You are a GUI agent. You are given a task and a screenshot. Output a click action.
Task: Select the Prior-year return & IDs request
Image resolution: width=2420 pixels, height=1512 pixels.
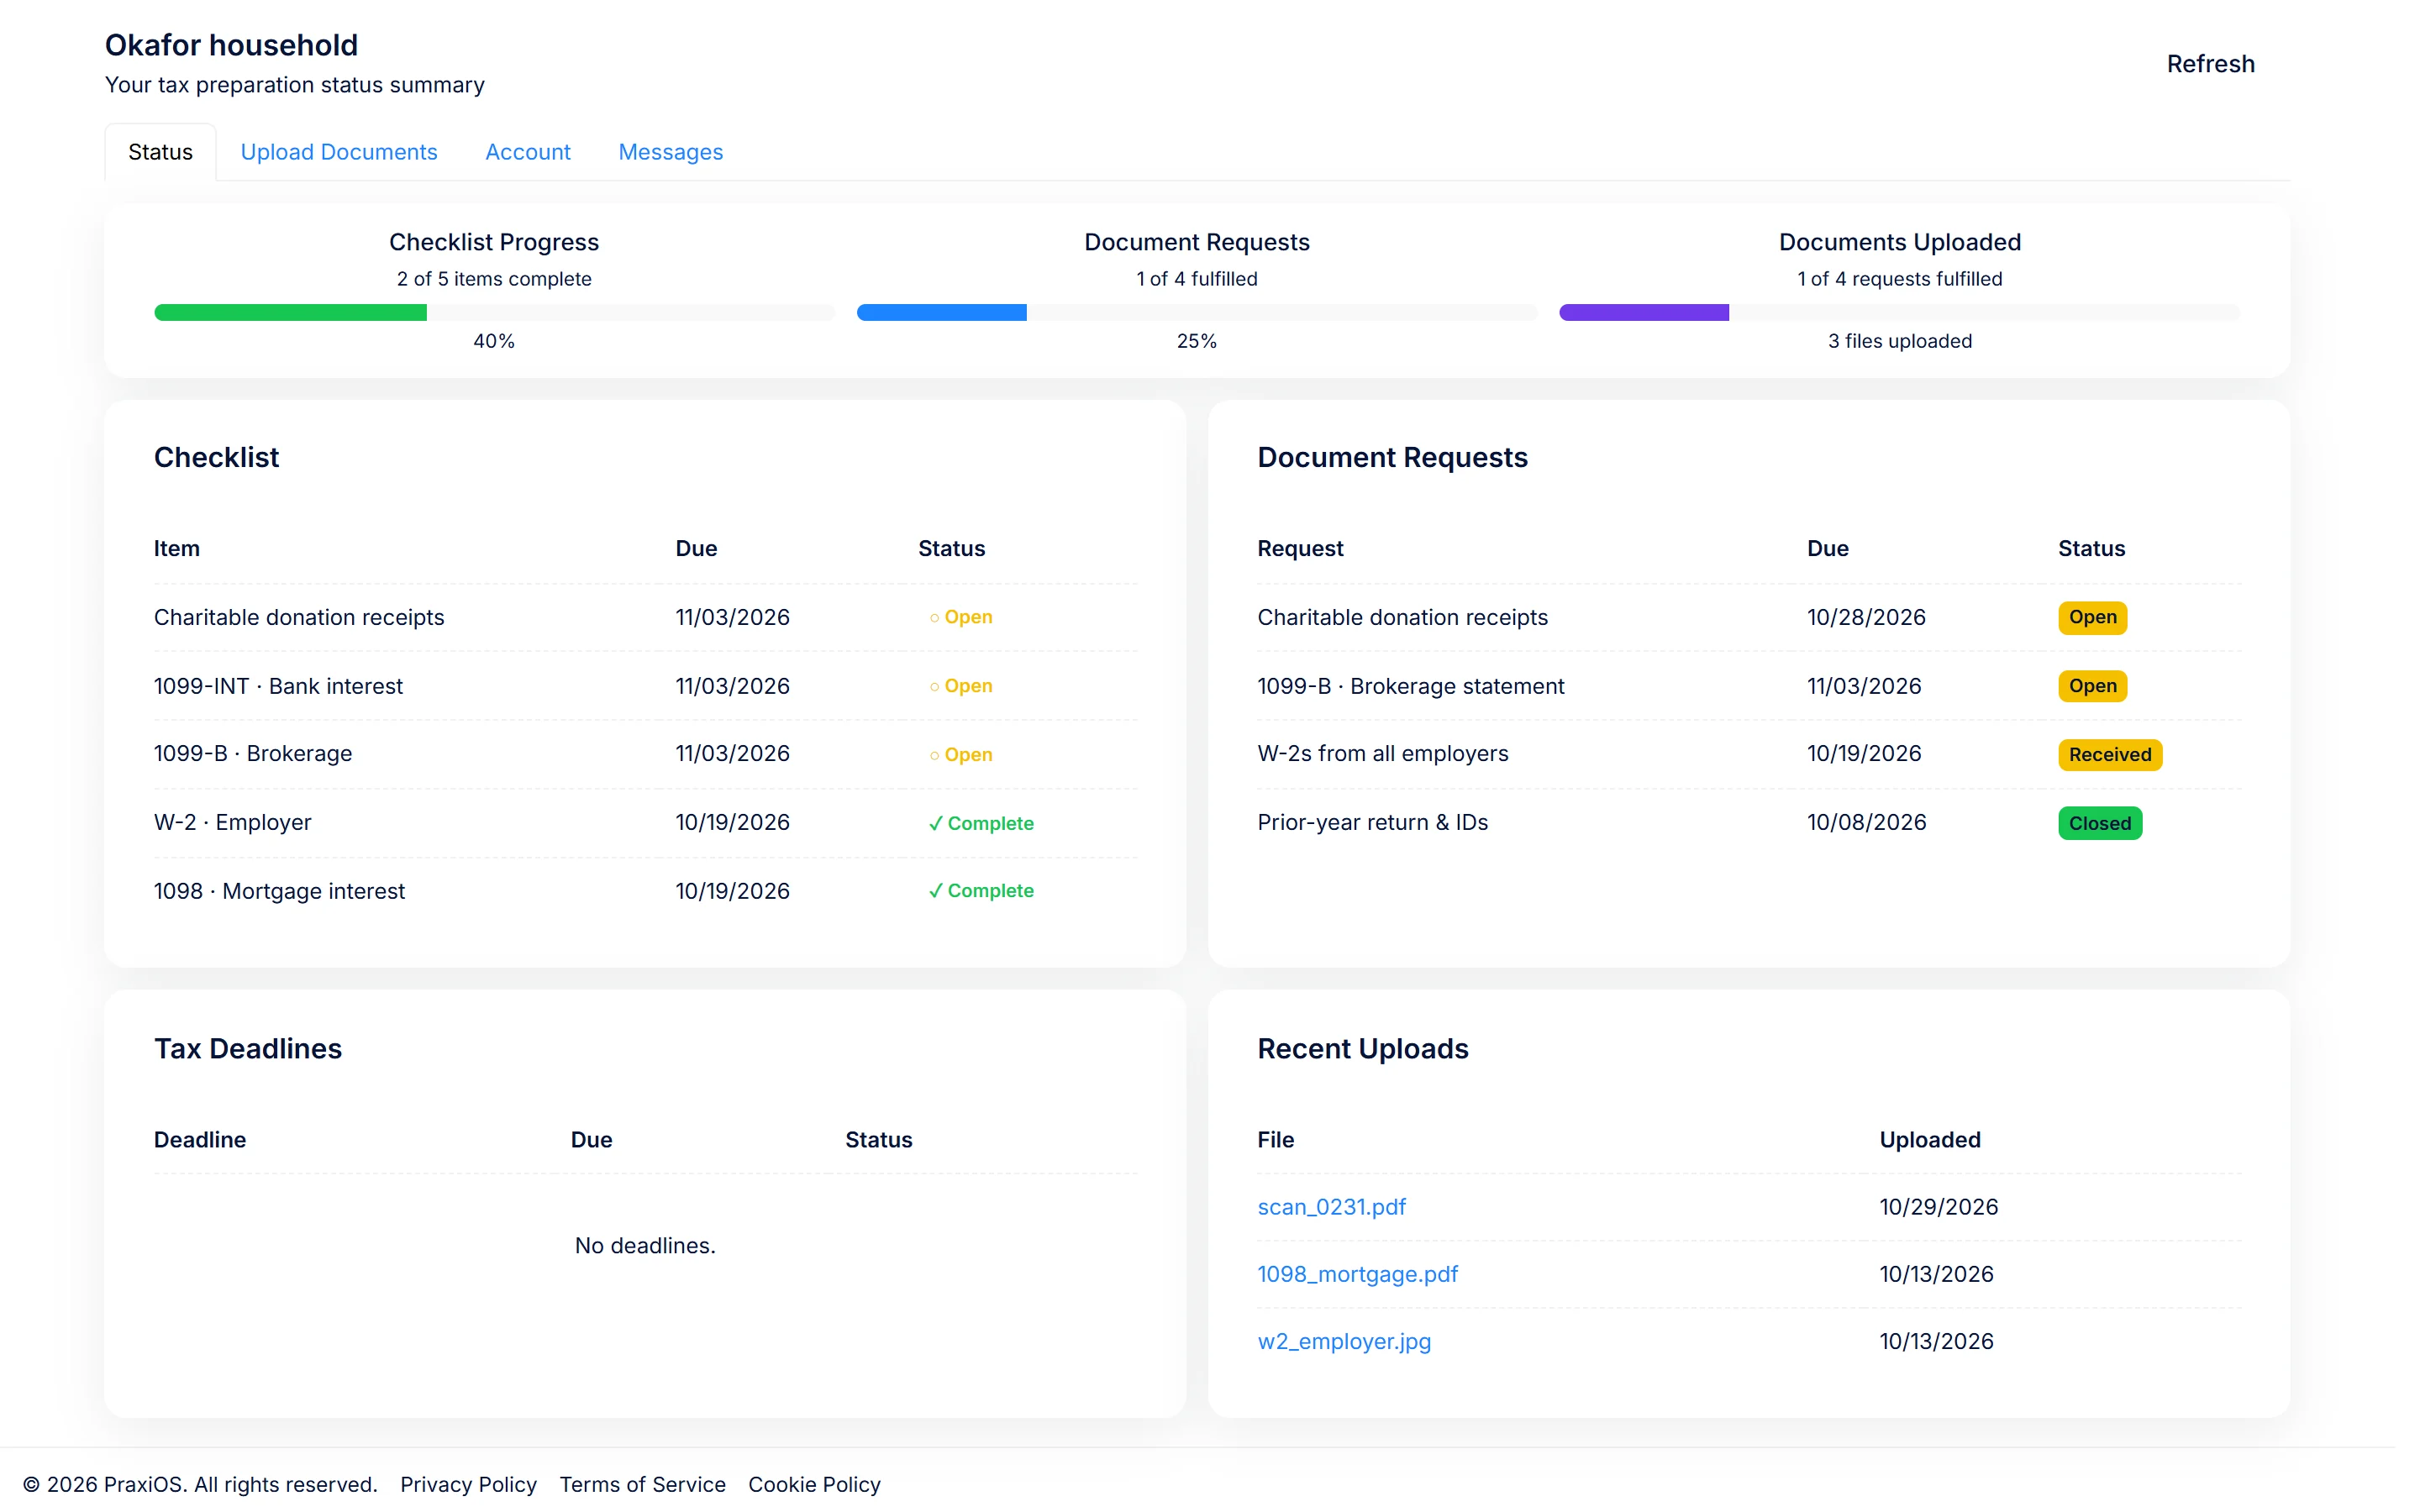point(1372,823)
